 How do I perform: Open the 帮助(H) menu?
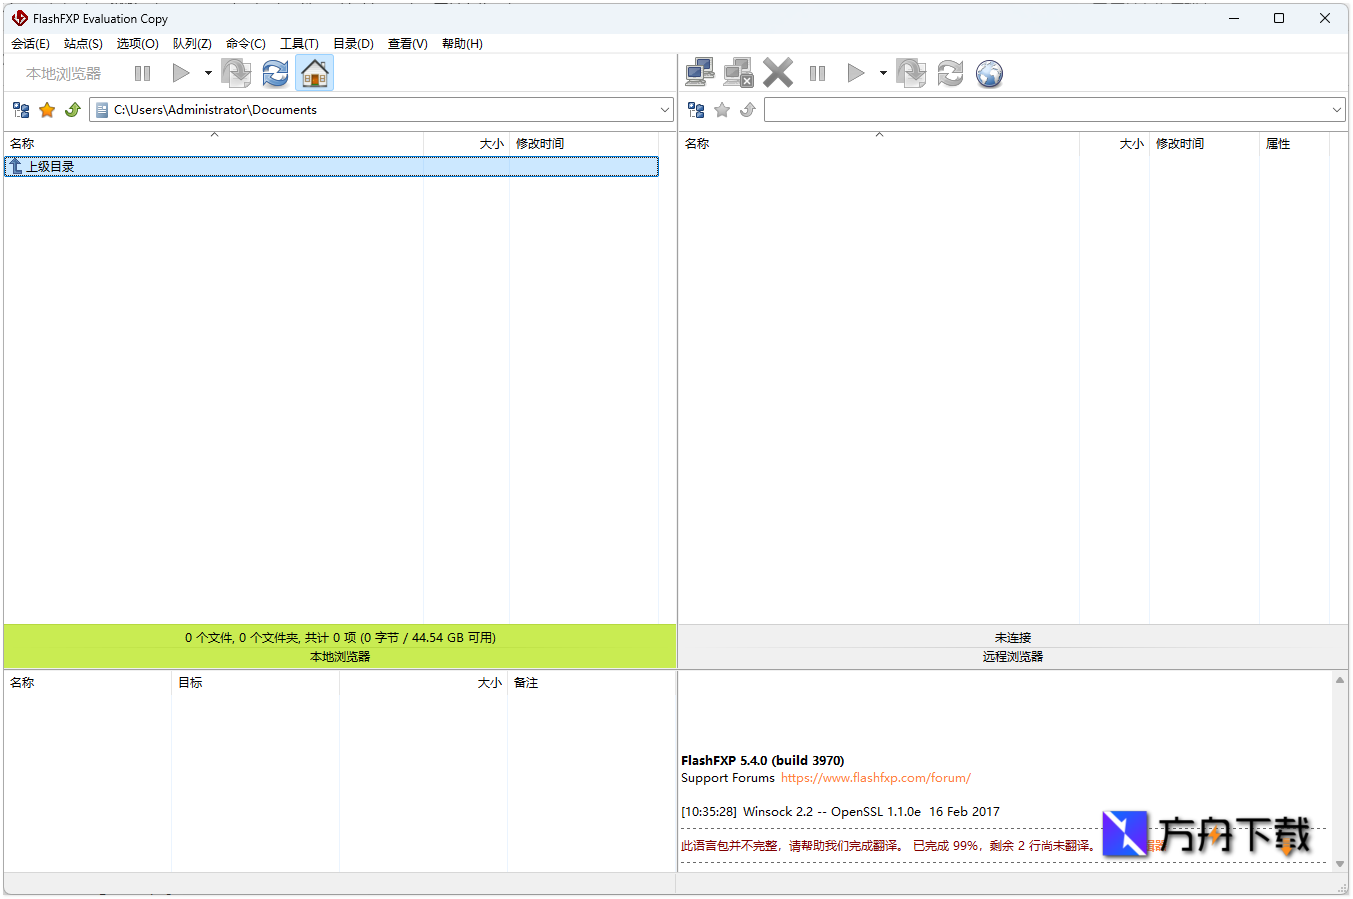[462, 44]
